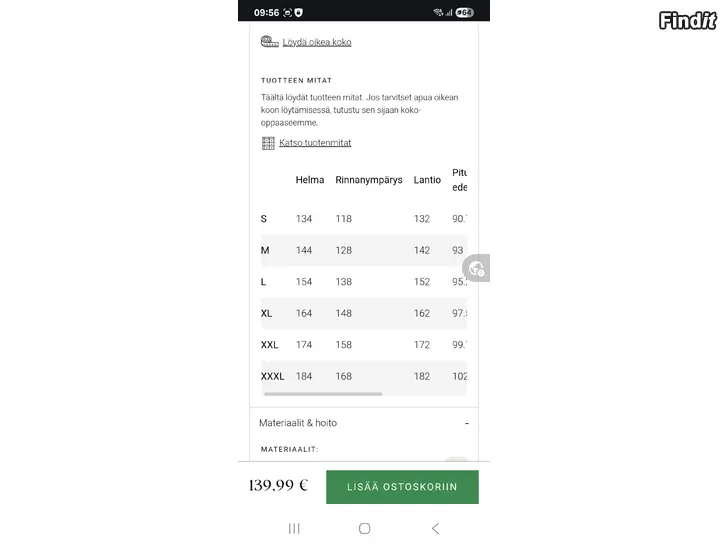The image size is (728, 546).
Task: Collapse the Materiaalit & hoito section
Action: tap(298, 423)
